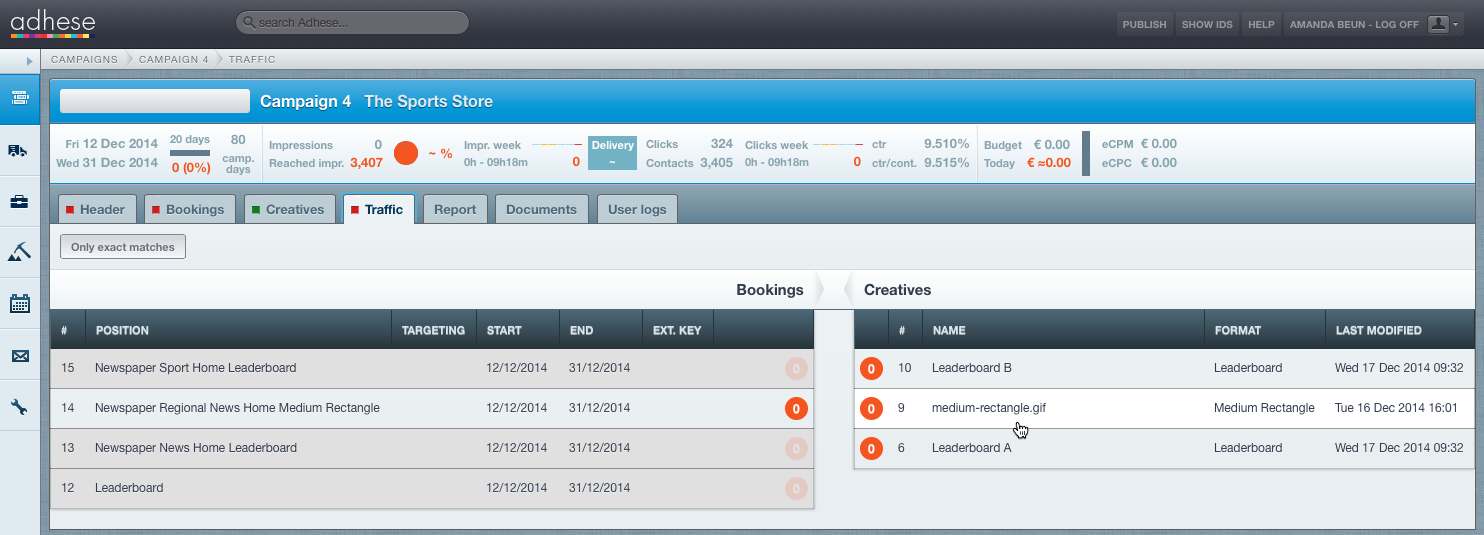1484x535 pixels.
Task: Select the Traffic tab
Action: pyautogui.click(x=378, y=209)
